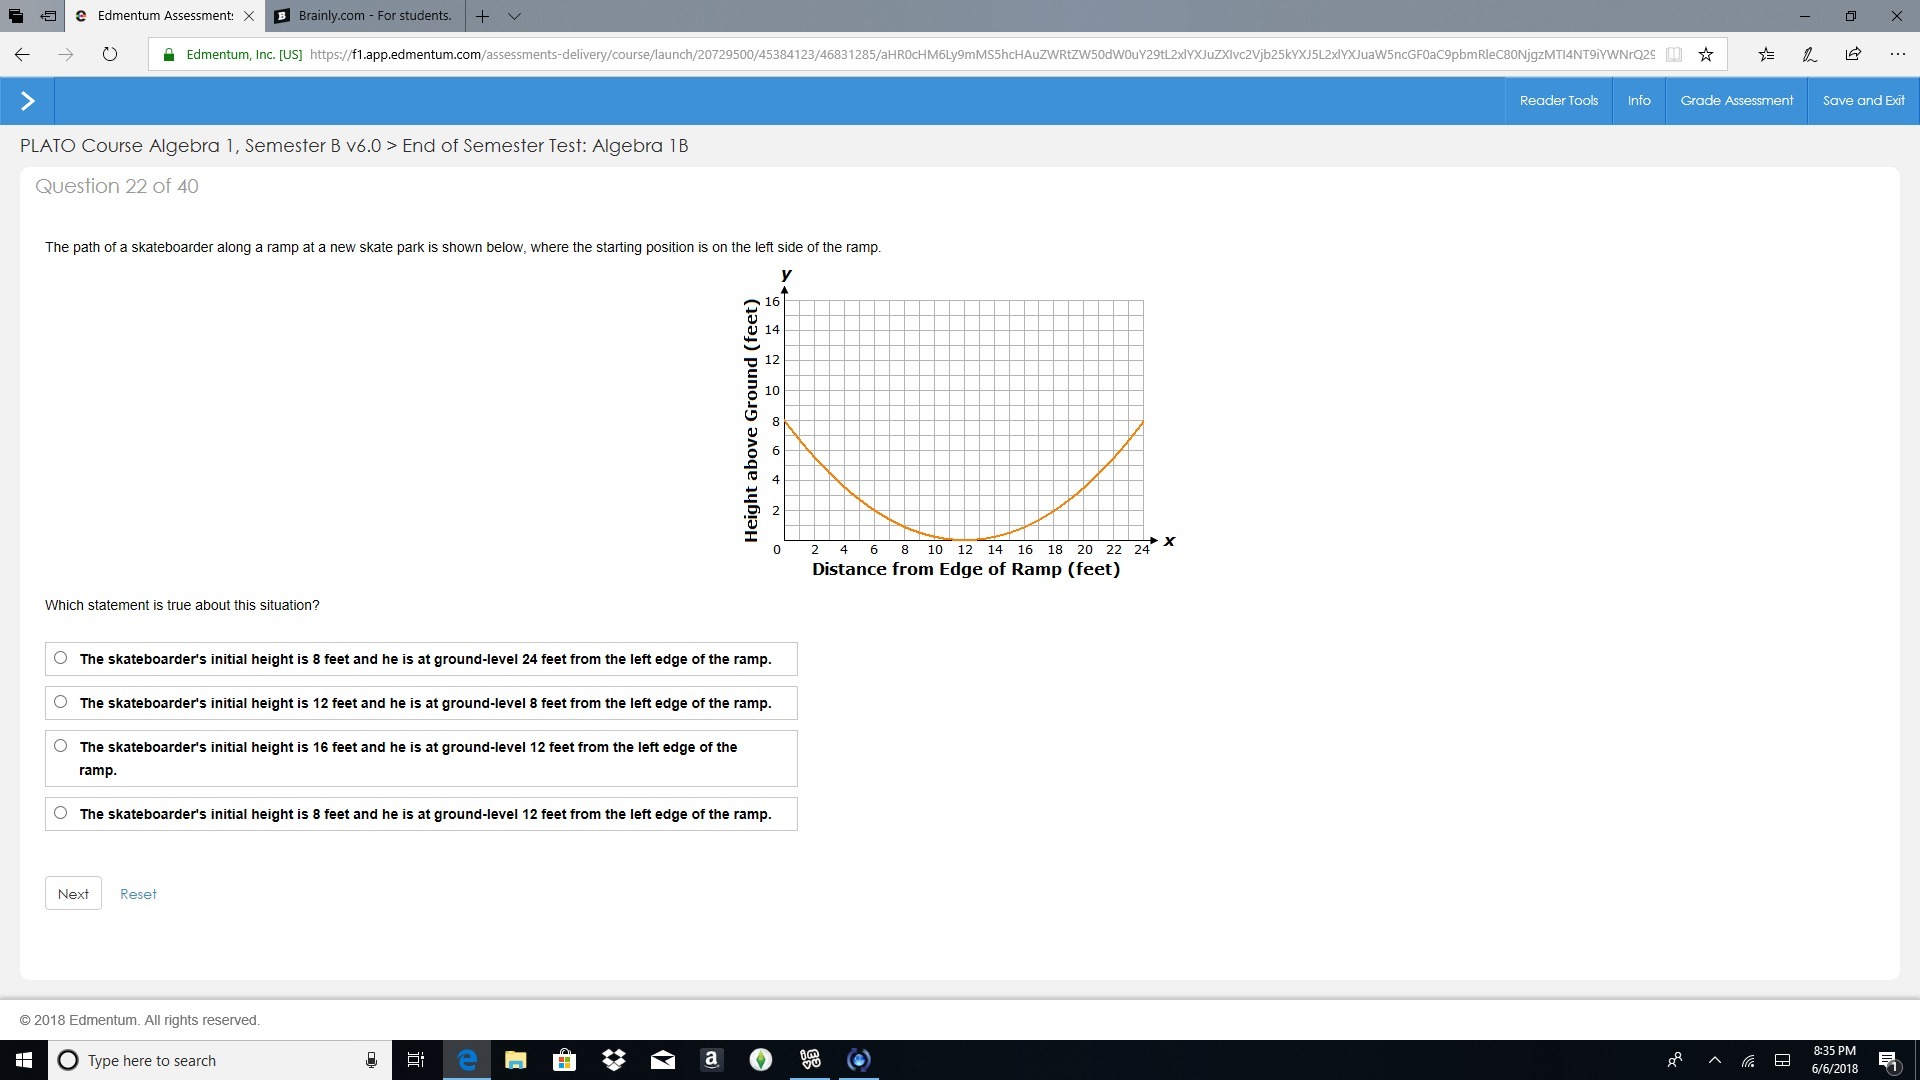
Task: Open the reading view book icon
Action: point(1674,55)
